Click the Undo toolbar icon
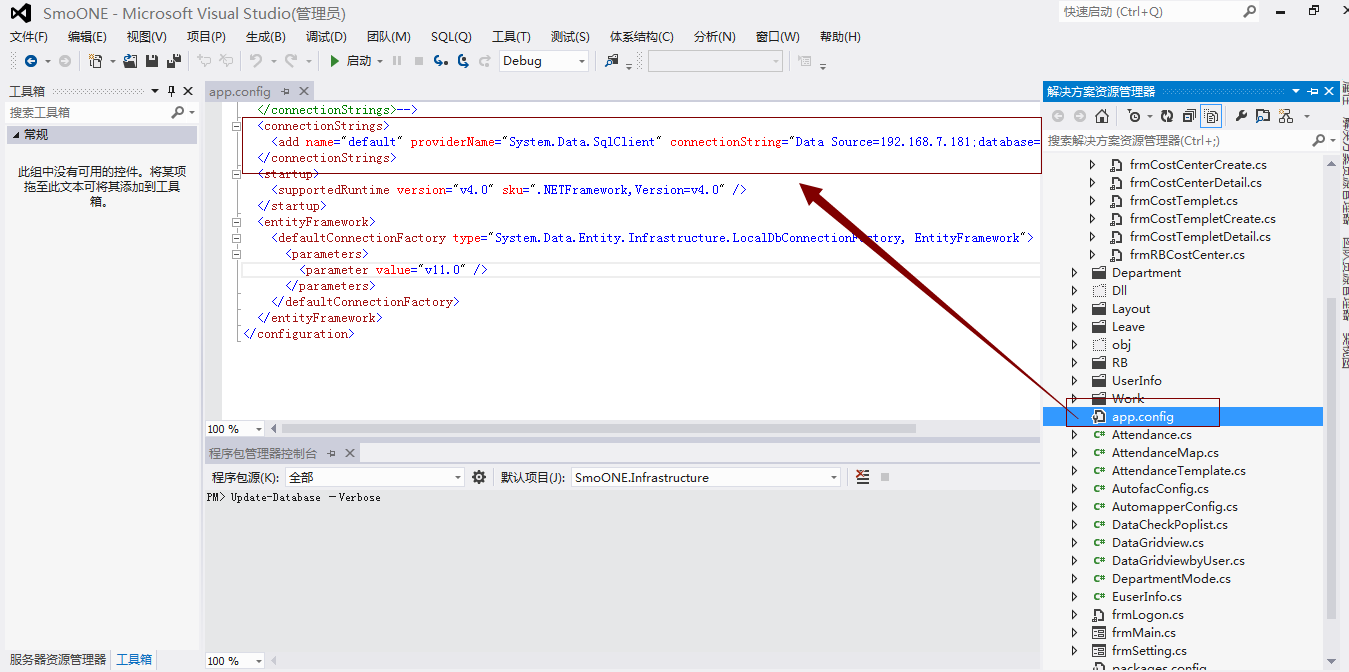The width and height of the screenshot is (1349, 672). tap(256, 61)
